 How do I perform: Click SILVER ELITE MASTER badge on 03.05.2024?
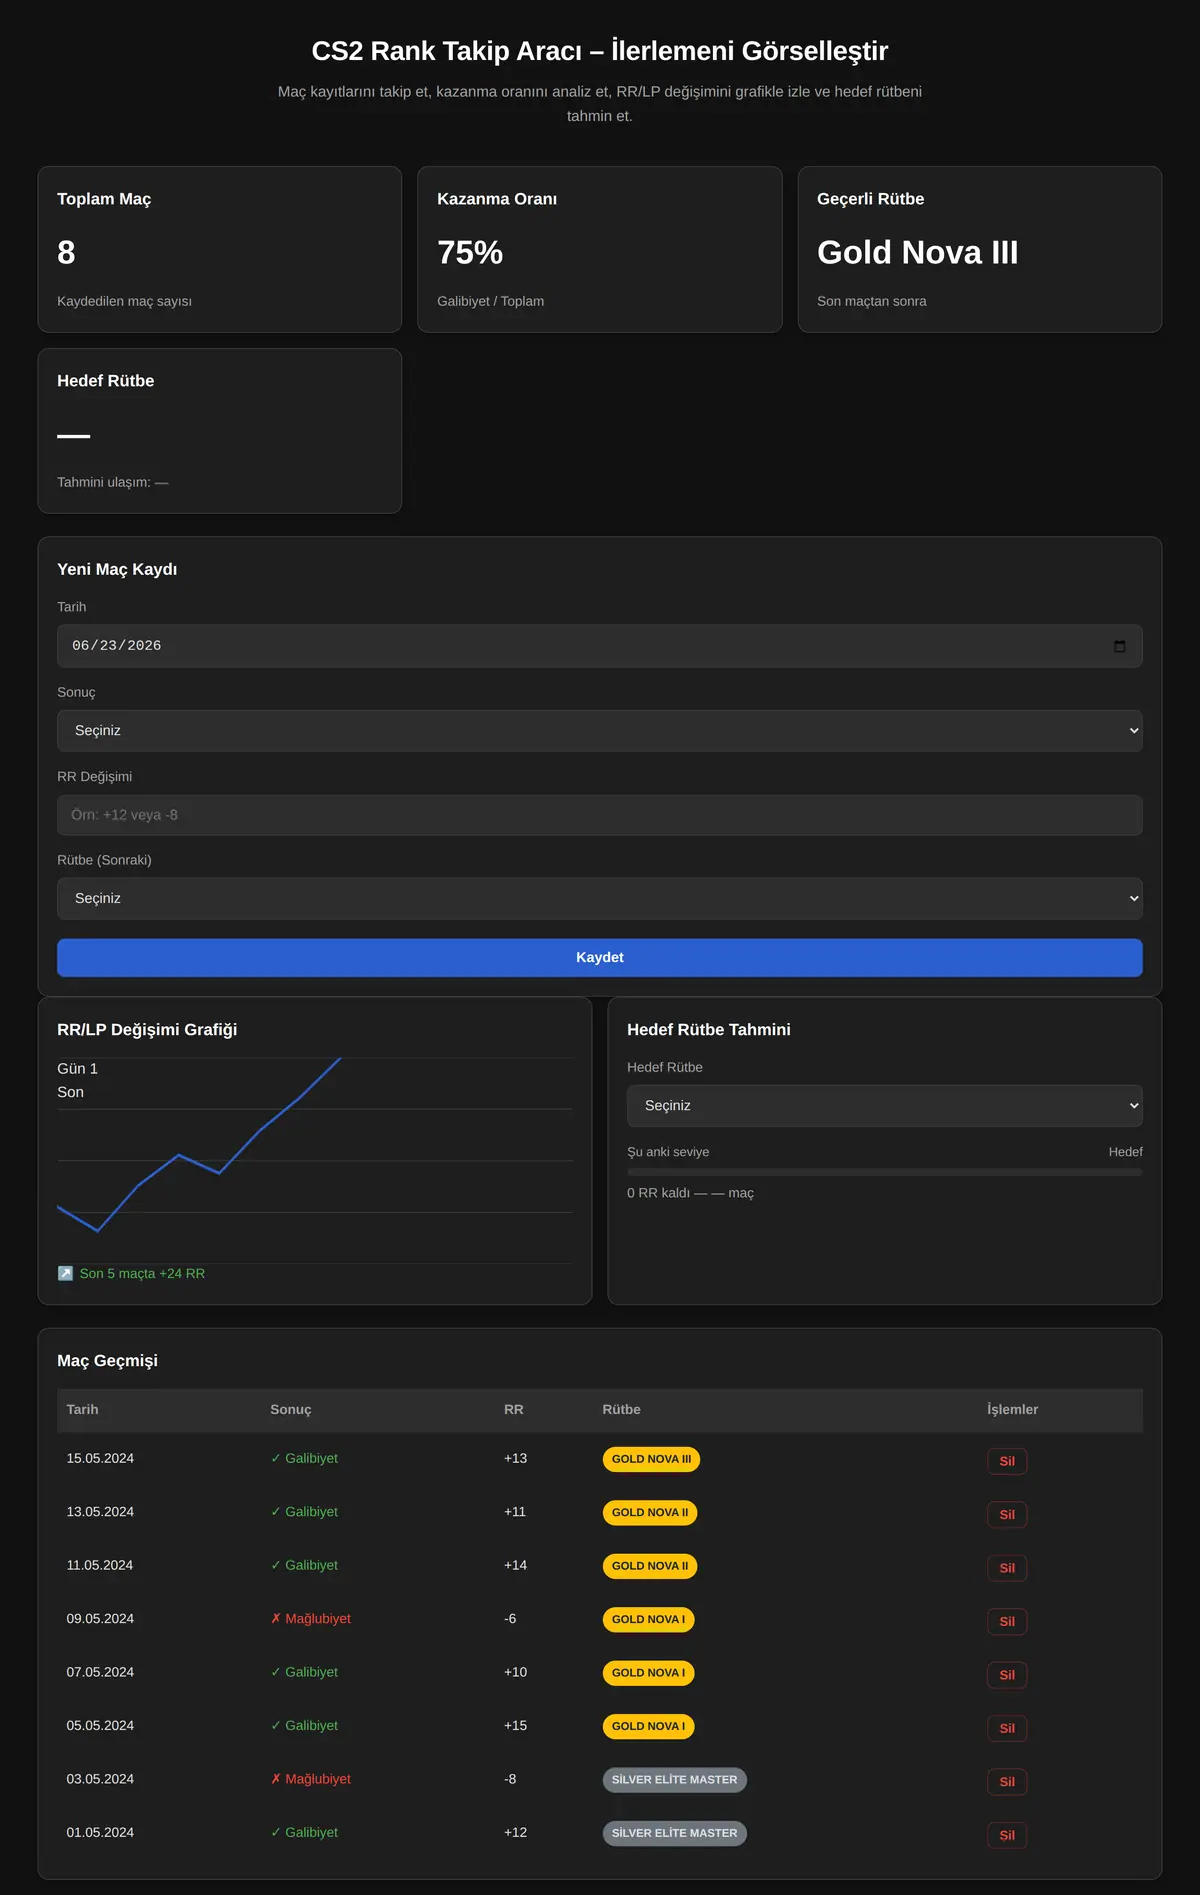(674, 1780)
